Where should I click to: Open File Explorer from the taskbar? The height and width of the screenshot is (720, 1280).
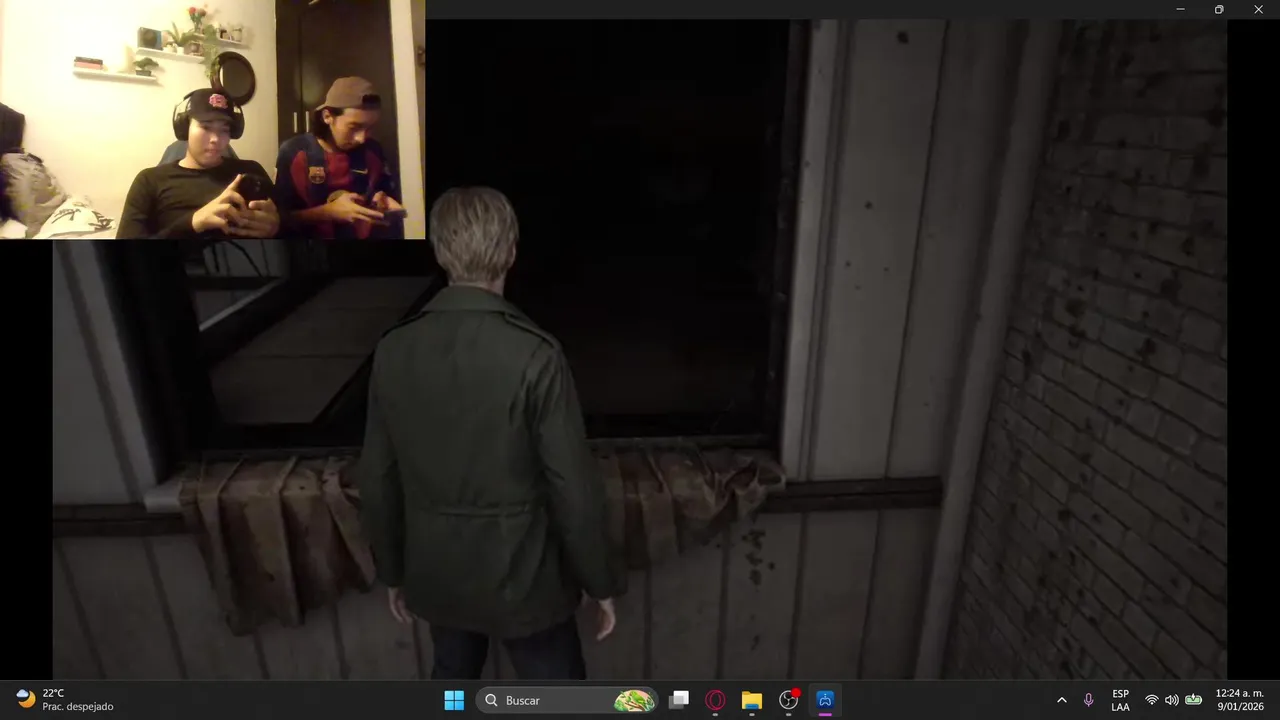tap(752, 700)
